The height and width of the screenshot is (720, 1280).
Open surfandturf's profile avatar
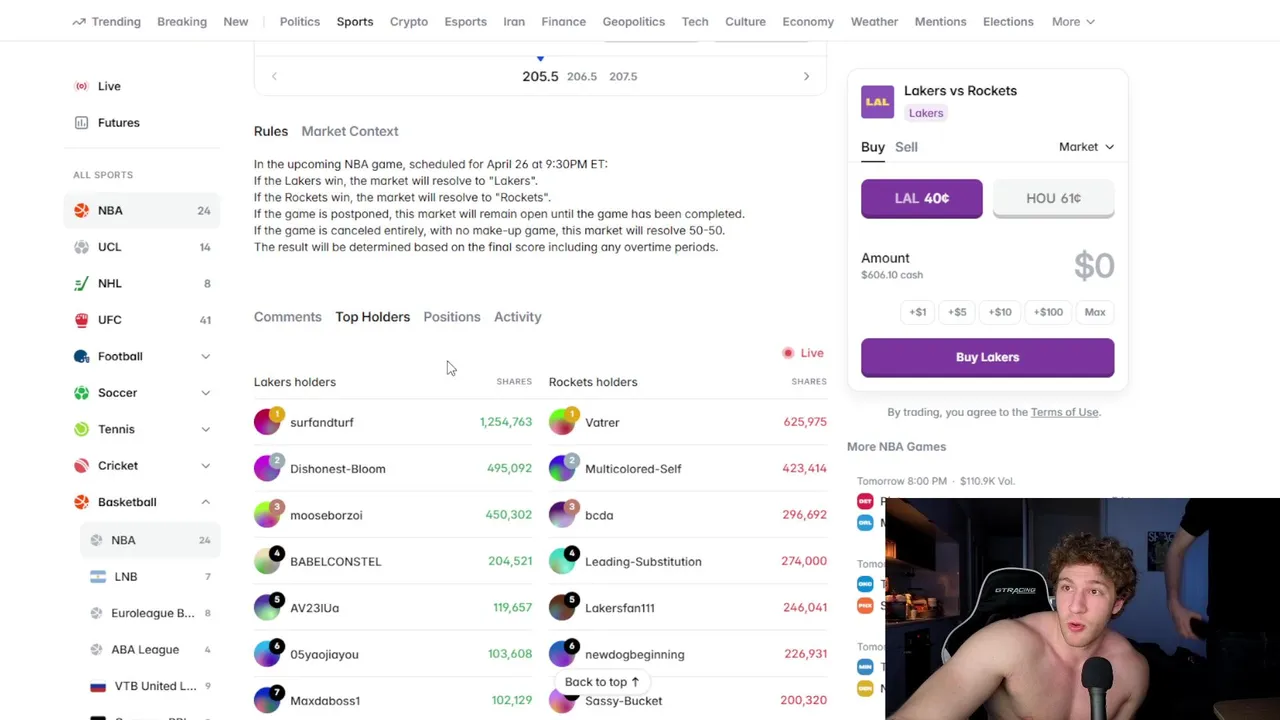[x=267, y=422]
